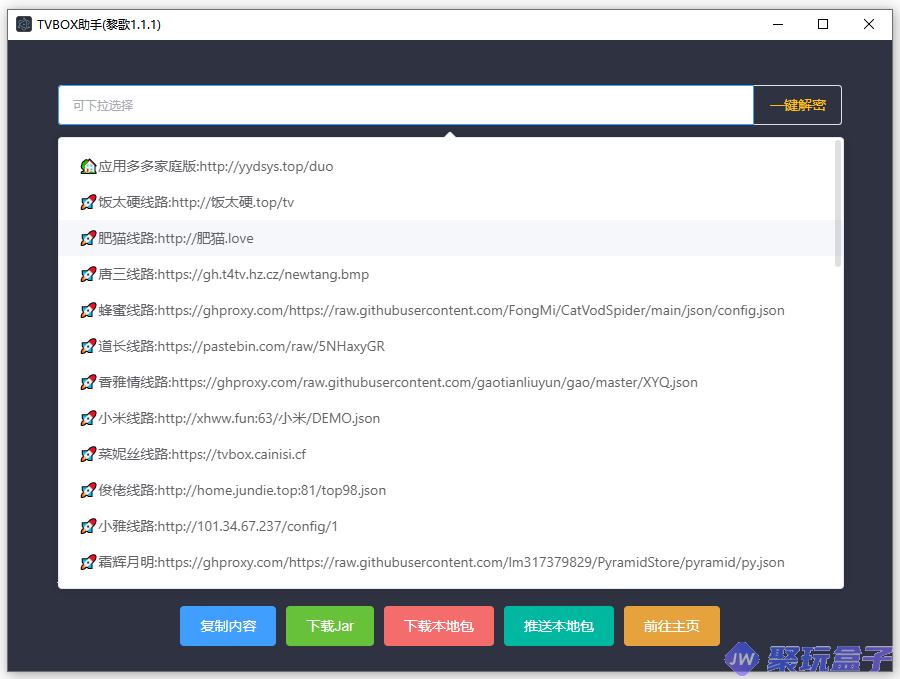Click the rocket icon beside 小雅线路
Screen dimensions: 900x679
tap(88, 526)
